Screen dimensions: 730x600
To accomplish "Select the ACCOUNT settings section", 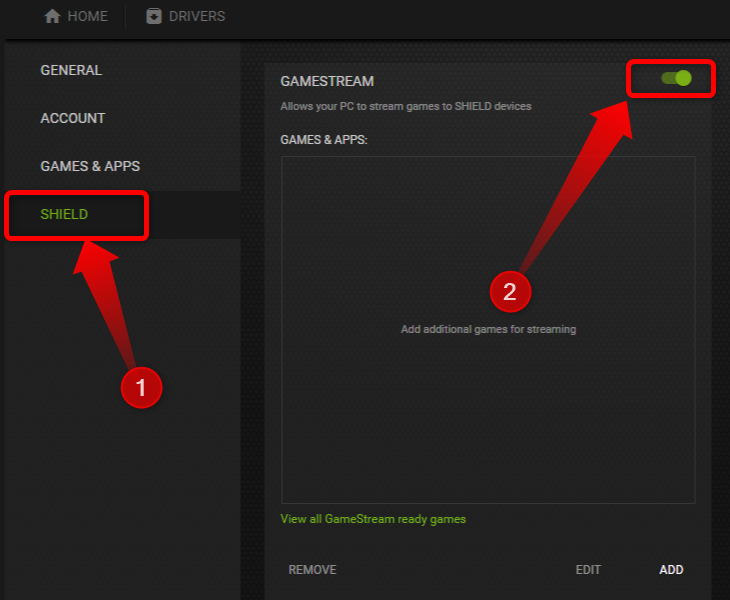I will [x=73, y=118].
